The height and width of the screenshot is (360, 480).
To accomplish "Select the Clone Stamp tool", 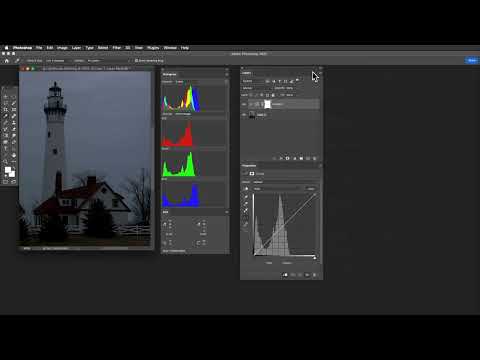I will click(x=14, y=122).
